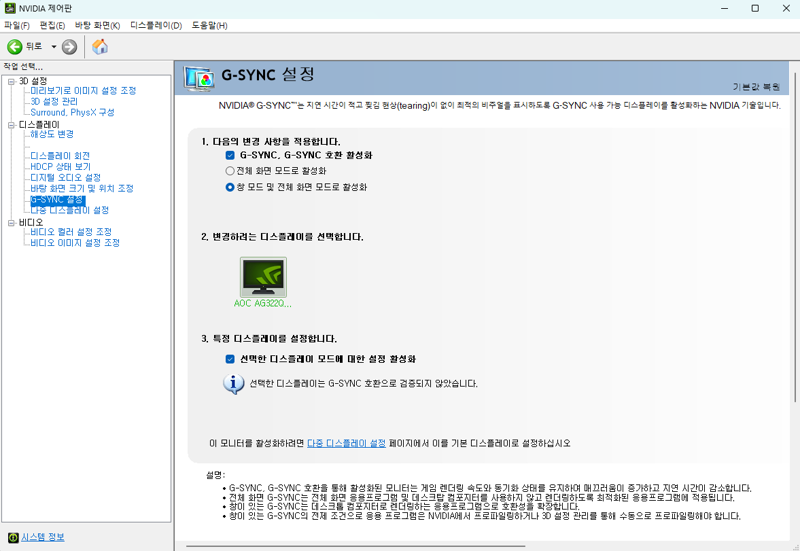Click the horizontal scrollbar at the bottom

(x=356, y=546)
